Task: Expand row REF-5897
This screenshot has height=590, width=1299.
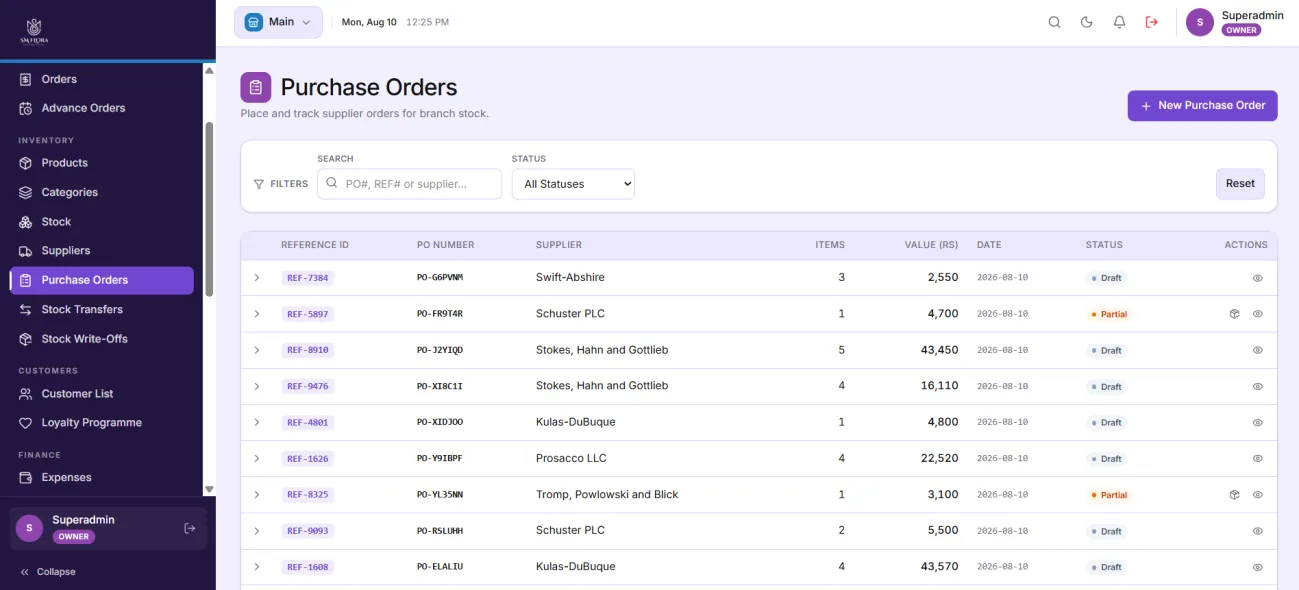Action: 257,314
